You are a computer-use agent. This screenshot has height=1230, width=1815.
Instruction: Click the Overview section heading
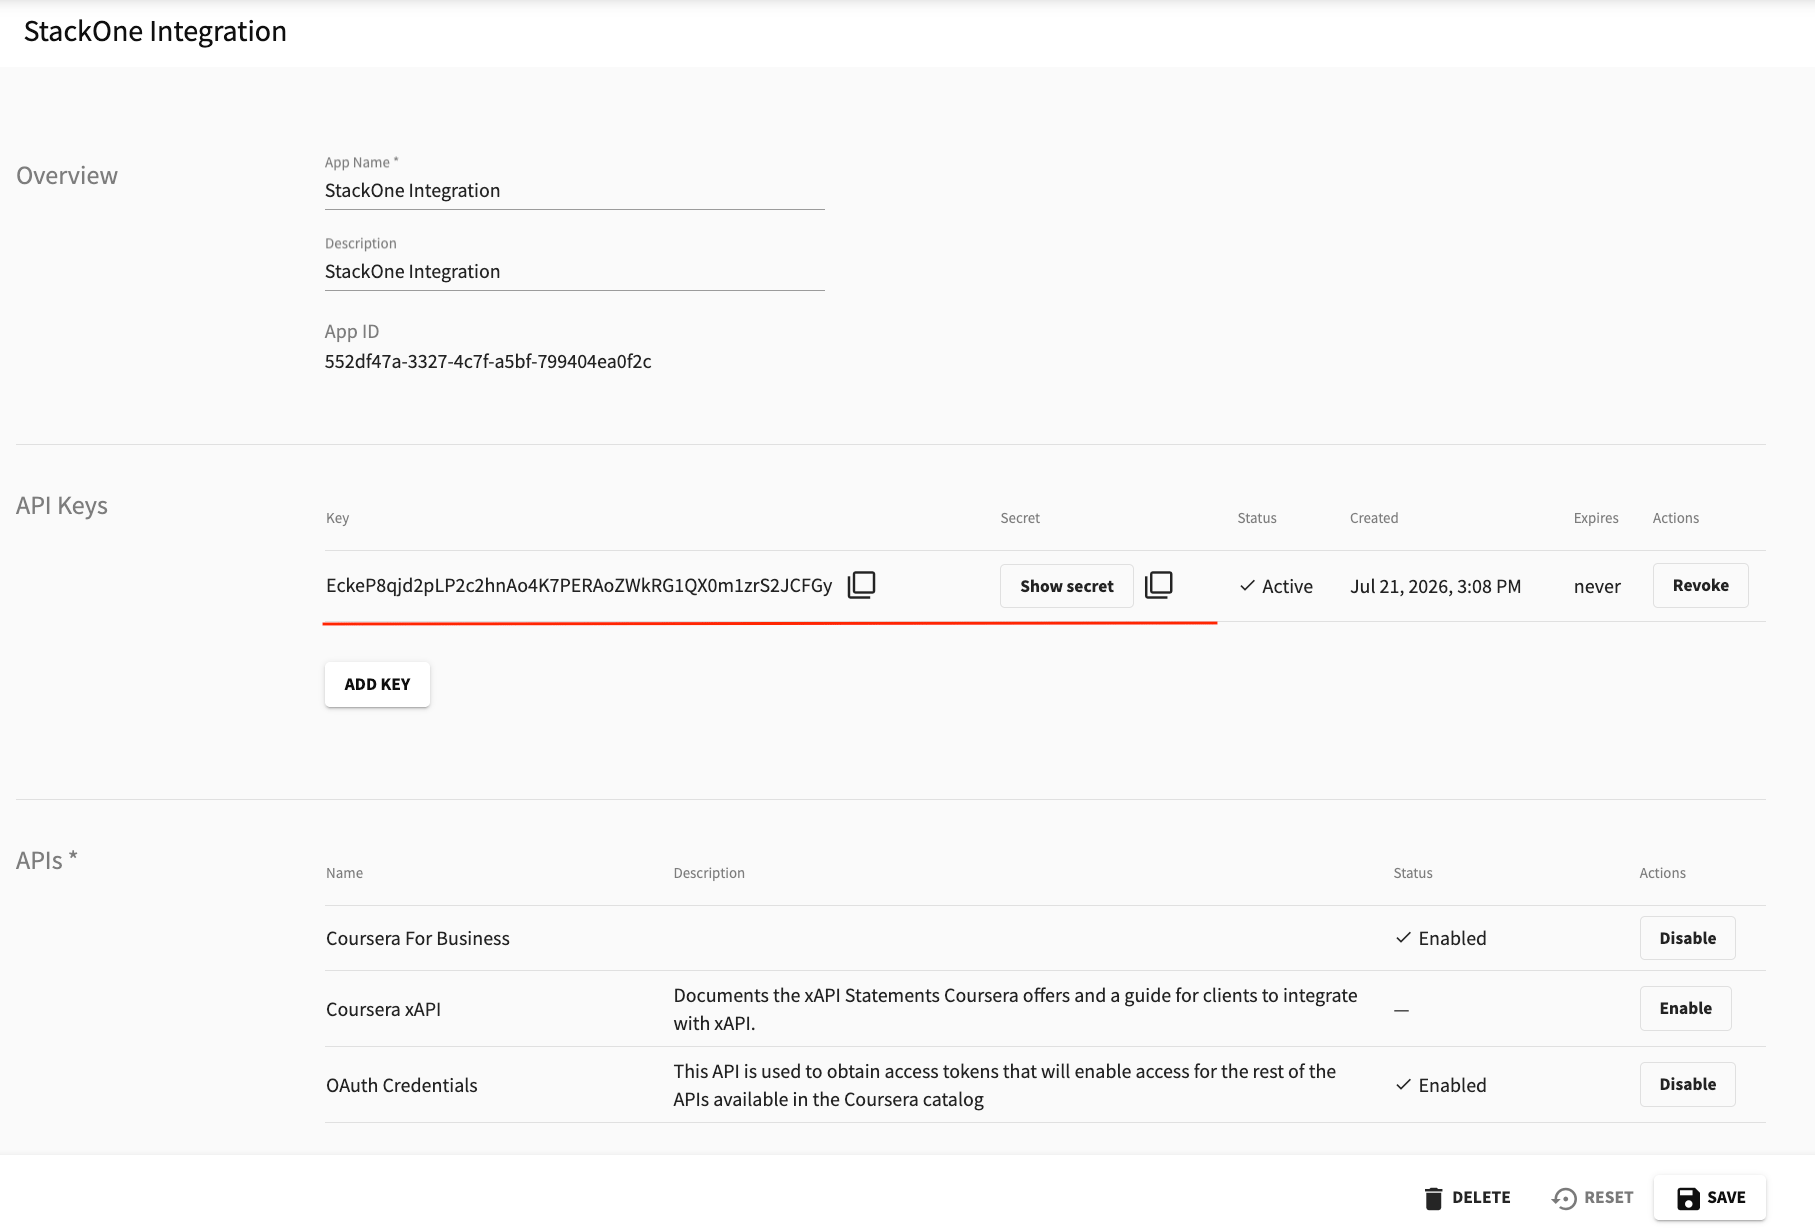(x=67, y=176)
